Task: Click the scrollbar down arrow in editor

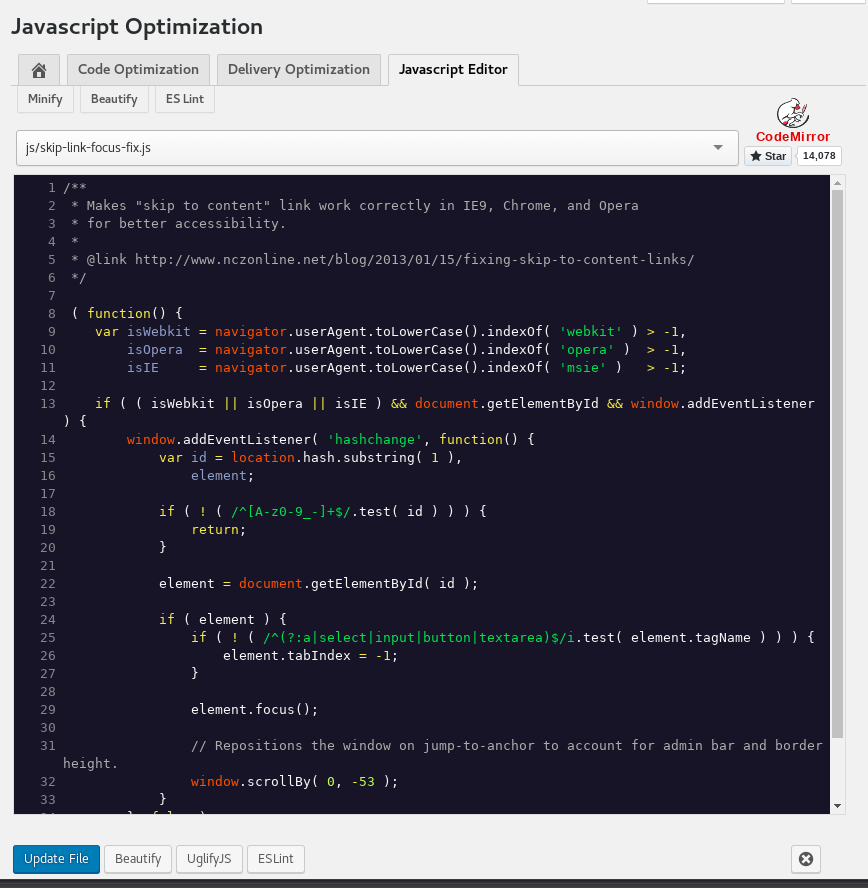Action: coord(838,806)
